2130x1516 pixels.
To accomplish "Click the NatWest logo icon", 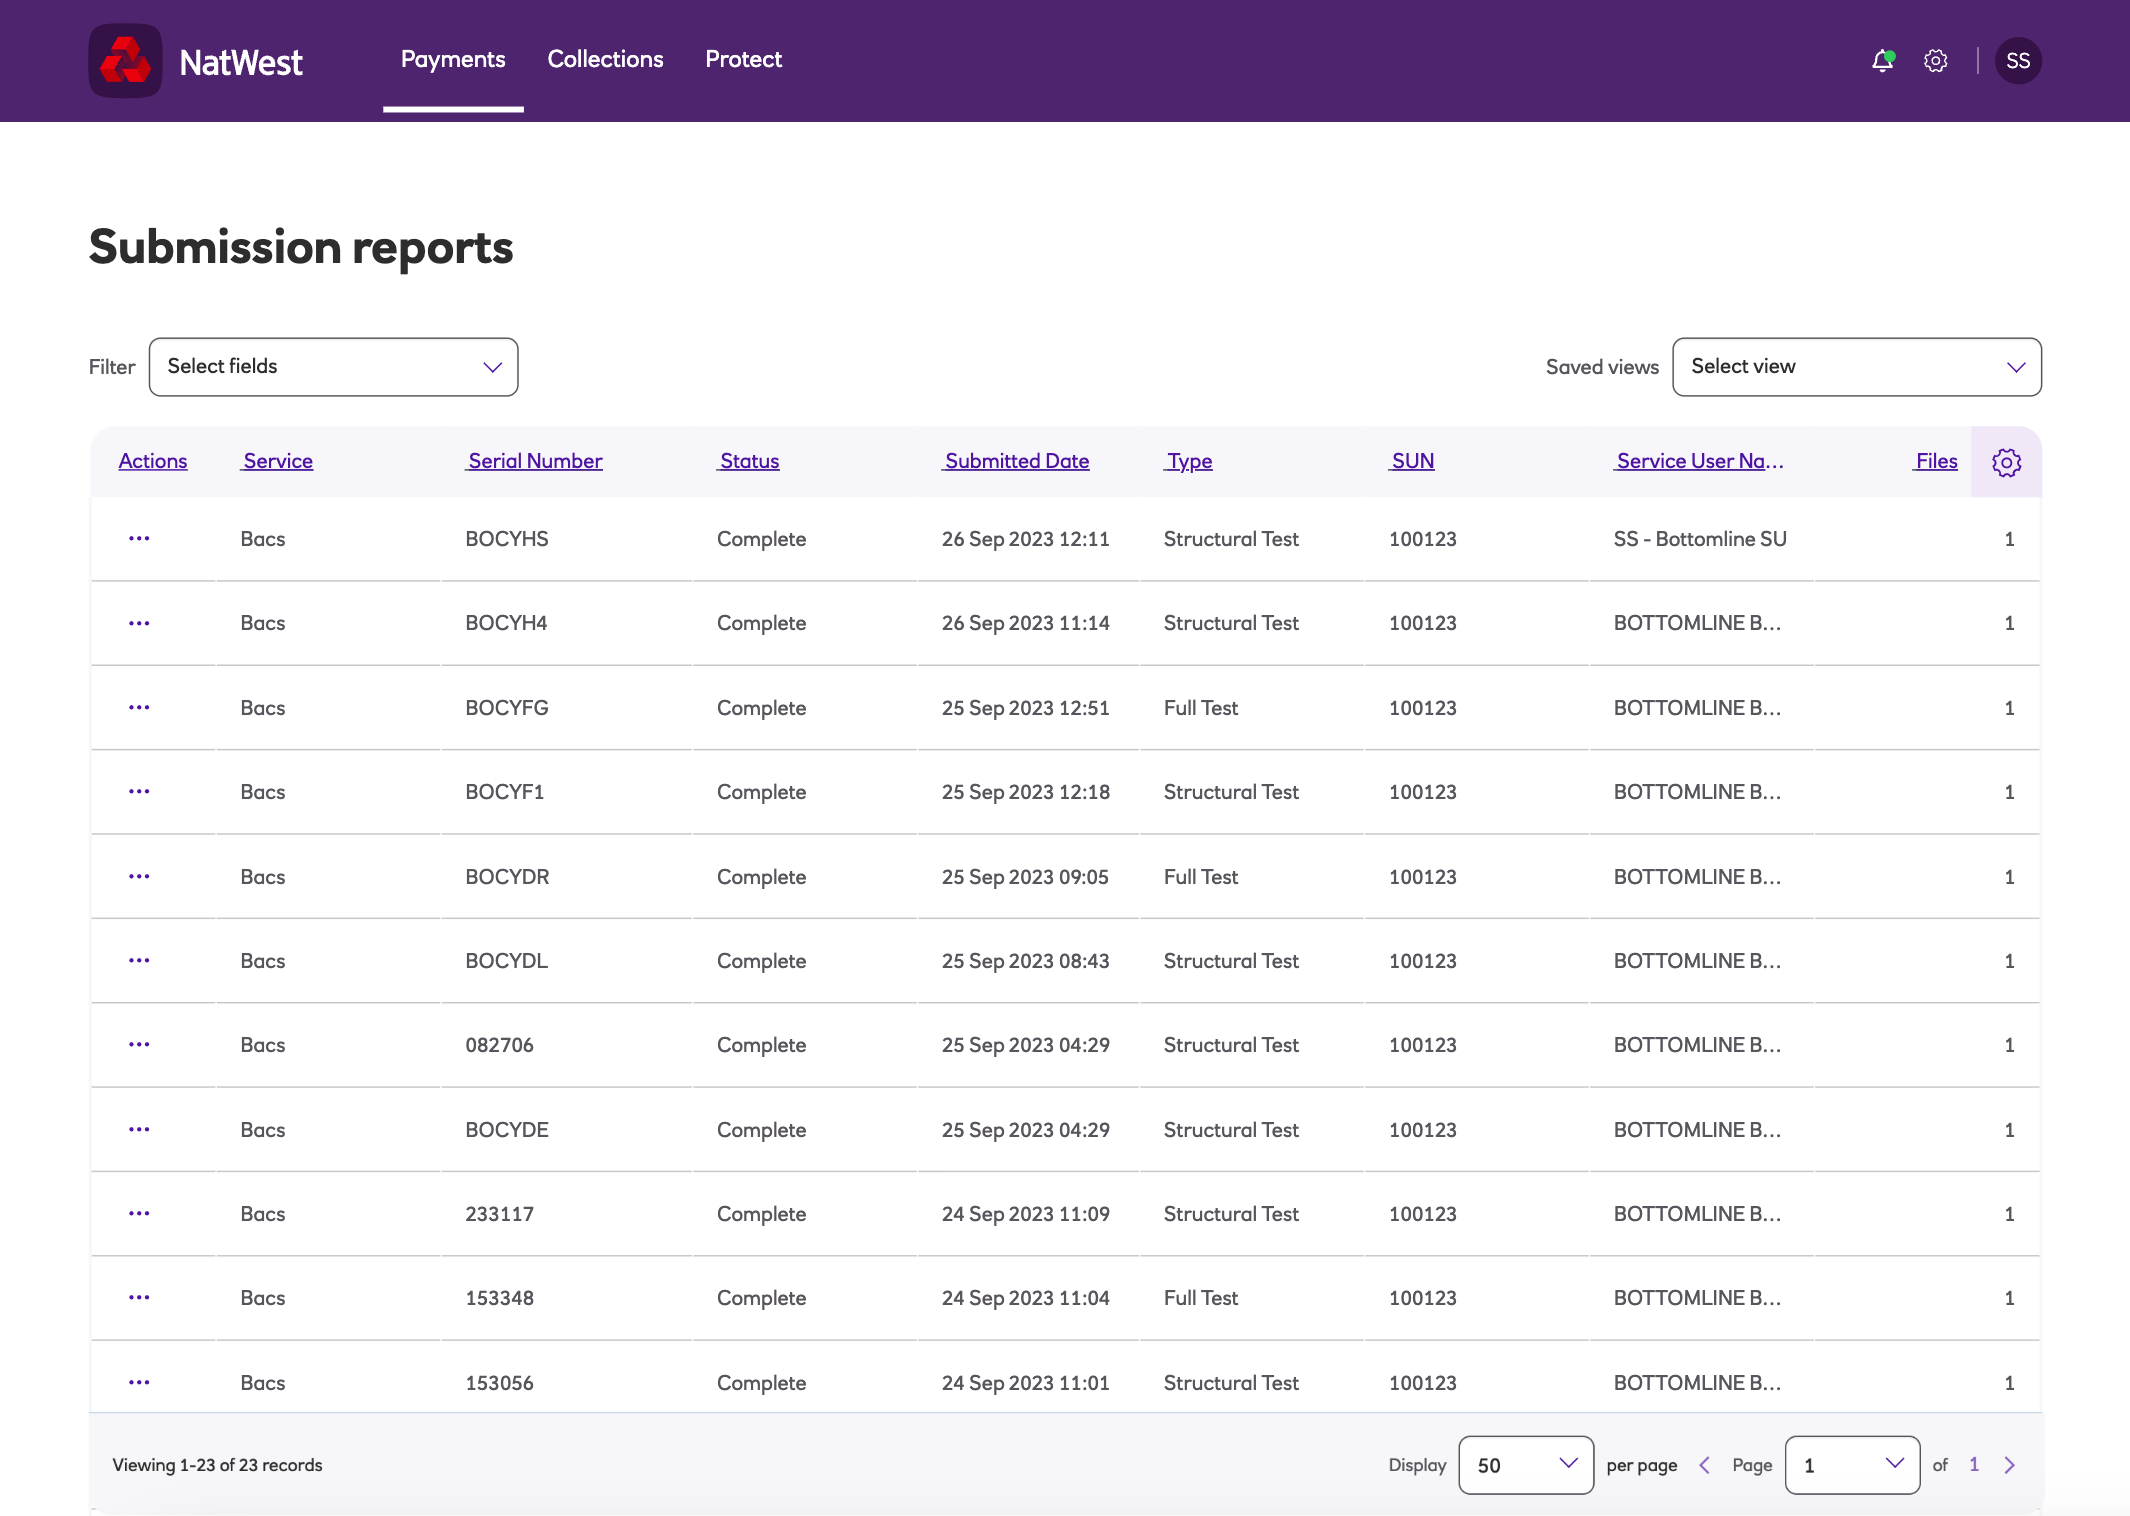I will (x=125, y=61).
